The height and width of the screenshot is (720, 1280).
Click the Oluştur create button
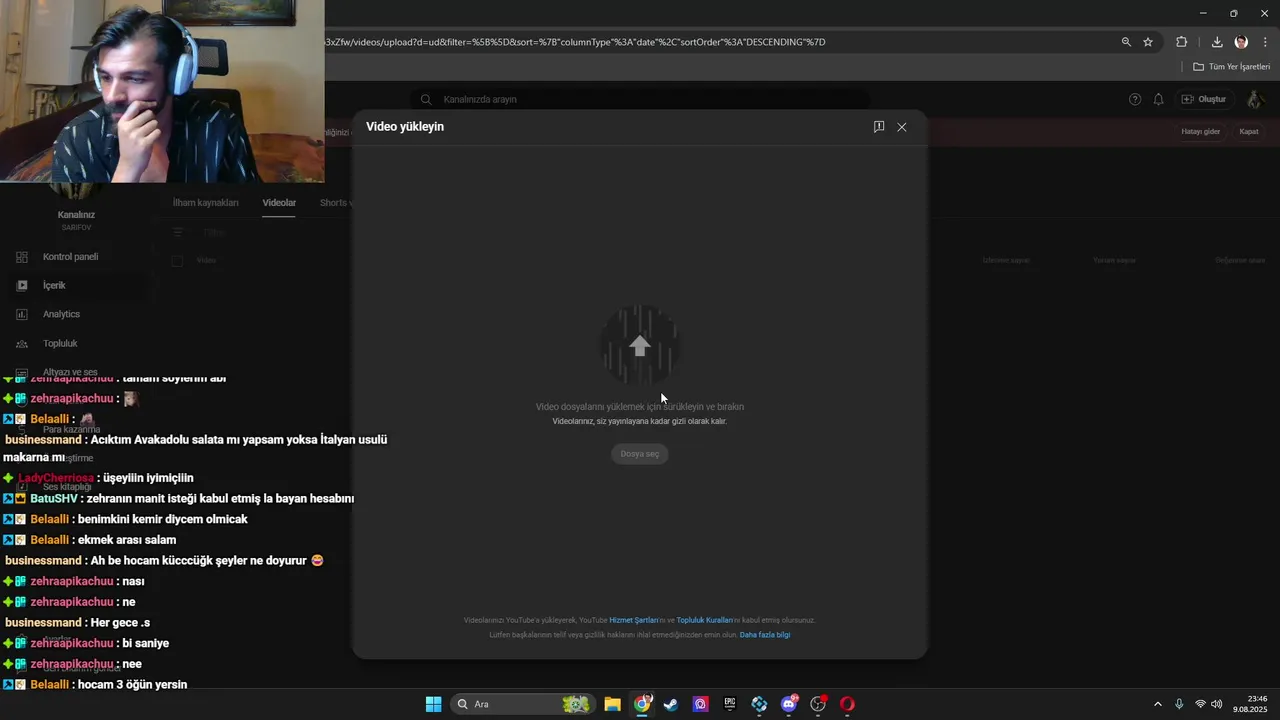1203,99
